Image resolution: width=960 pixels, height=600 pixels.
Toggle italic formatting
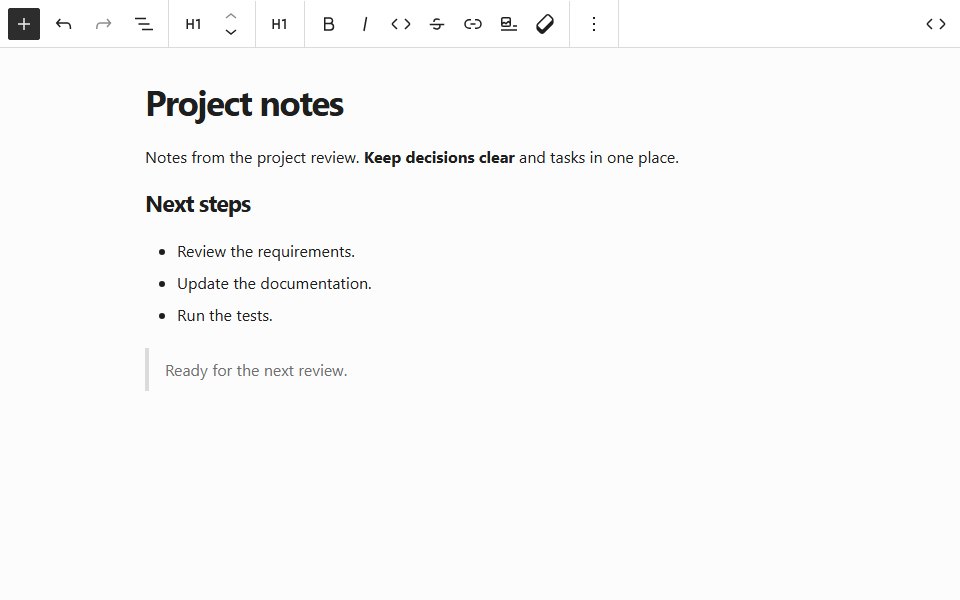point(365,24)
